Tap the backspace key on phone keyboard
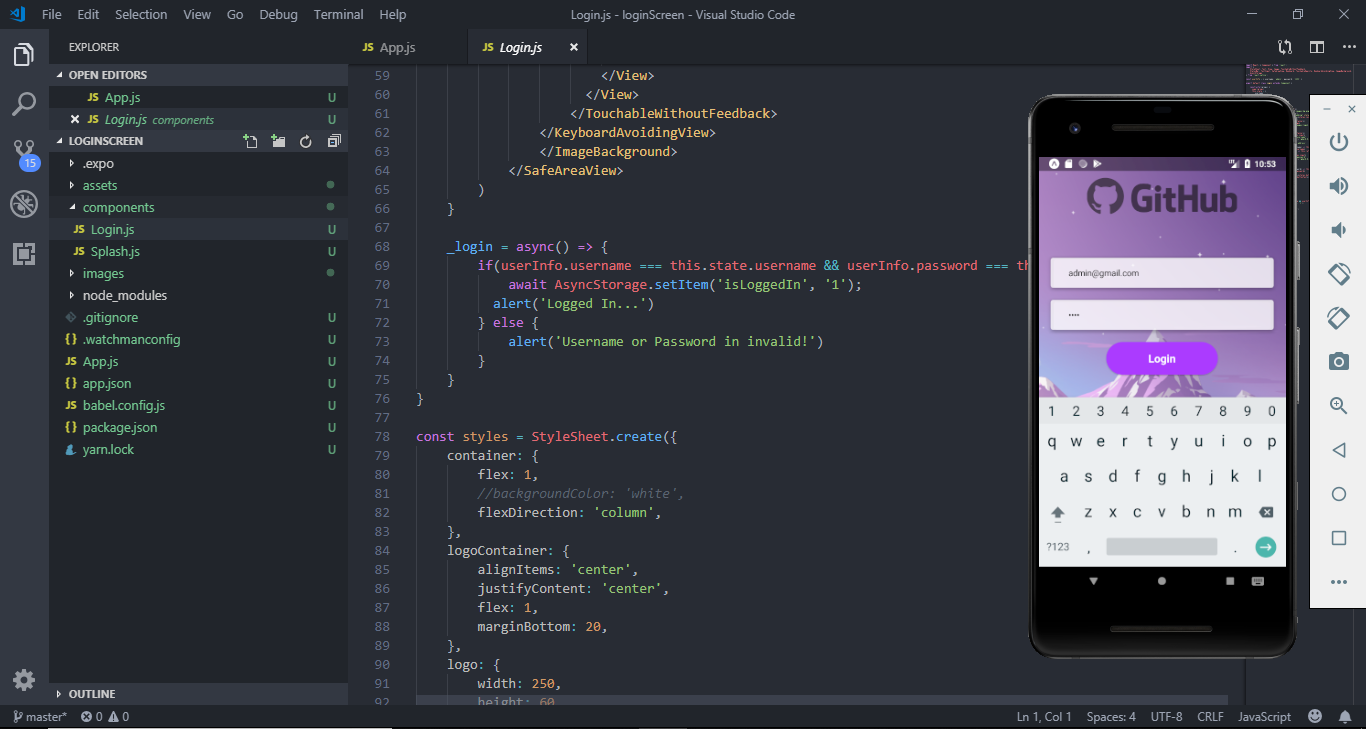Screen dimensions: 1366x729 tap(1266, 512)
